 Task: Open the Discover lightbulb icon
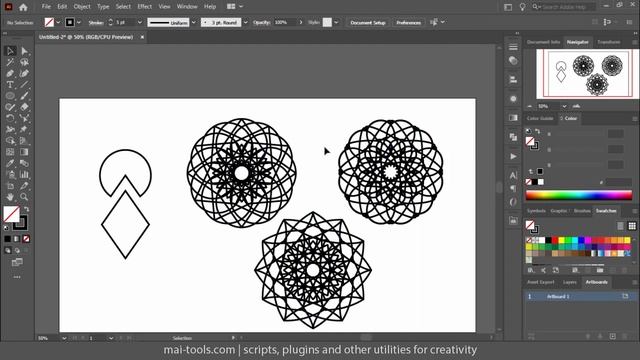(x=522, y=7)
